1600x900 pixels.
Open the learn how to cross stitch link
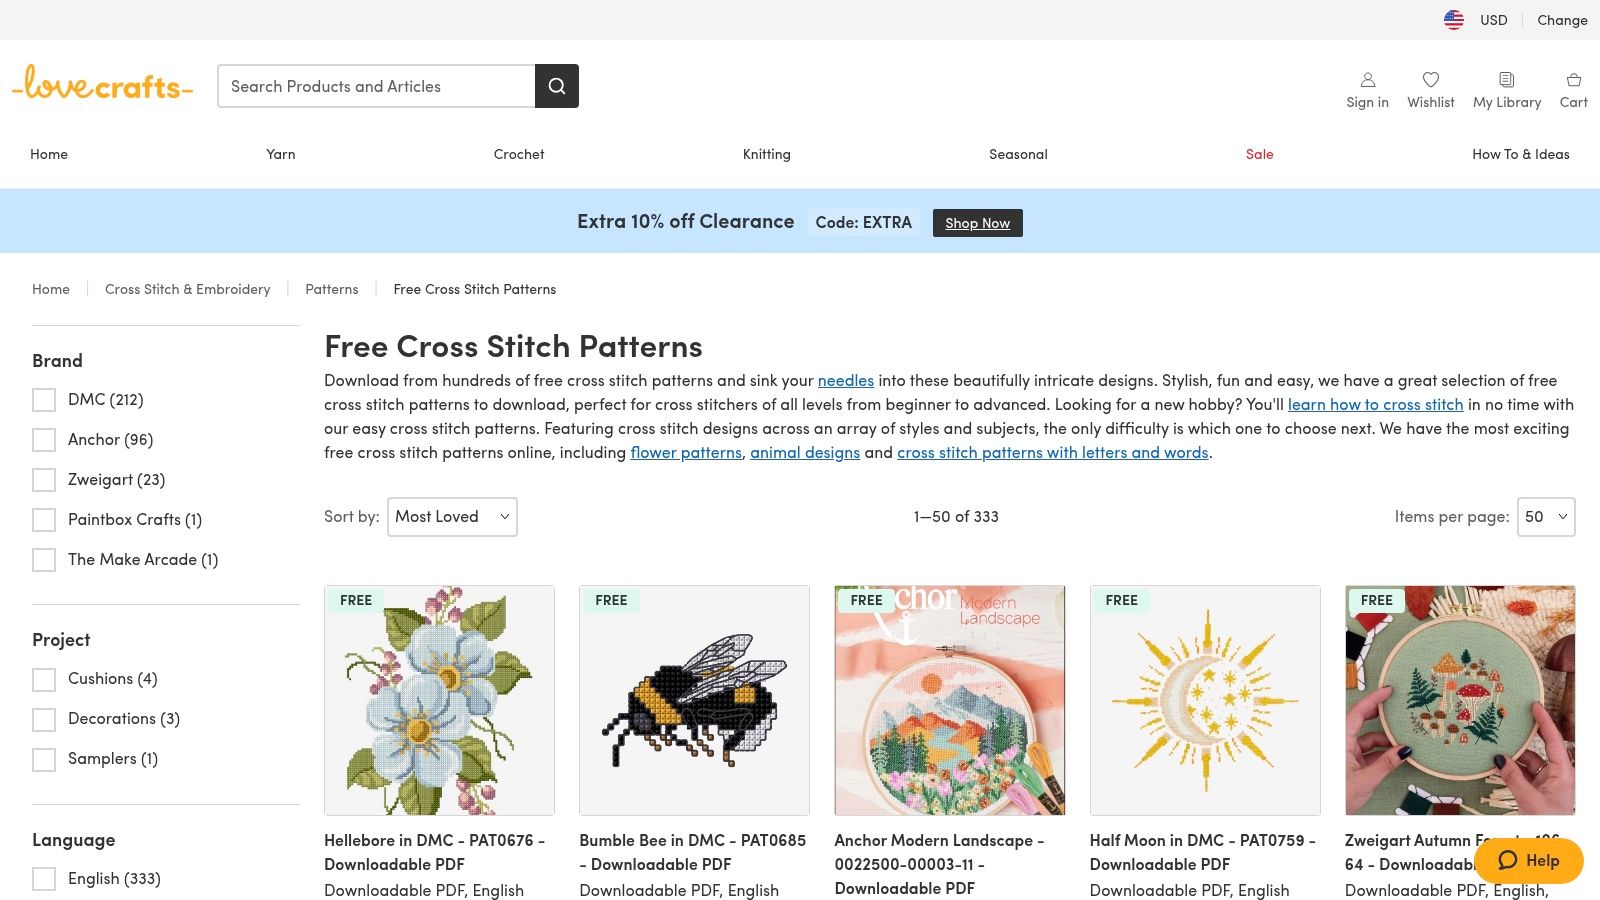(1376, 404)
